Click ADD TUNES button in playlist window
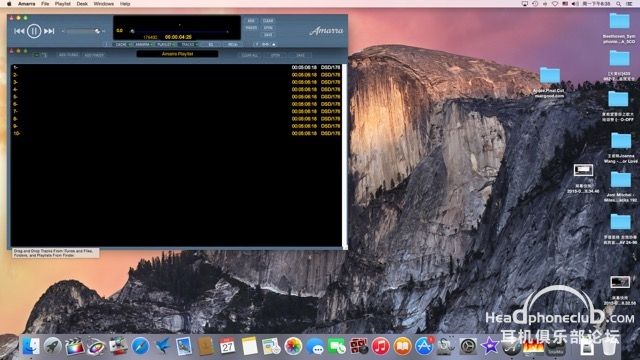 69,55
